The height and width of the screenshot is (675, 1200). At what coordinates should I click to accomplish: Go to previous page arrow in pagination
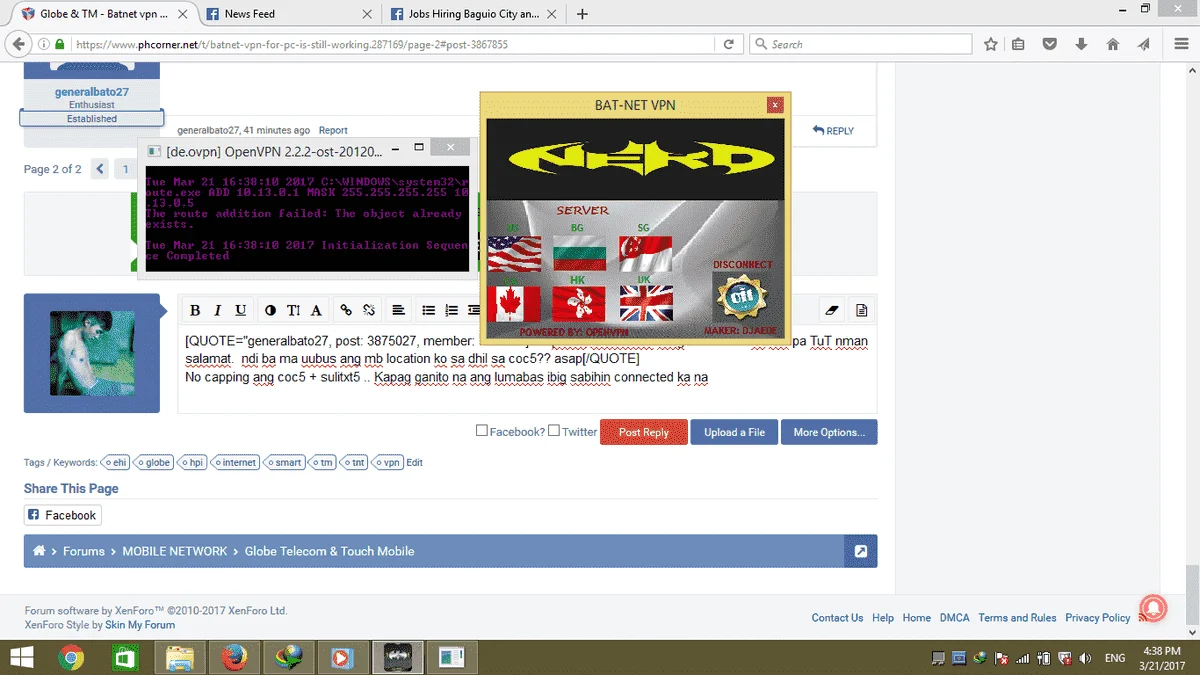click(x=100, y=169)
